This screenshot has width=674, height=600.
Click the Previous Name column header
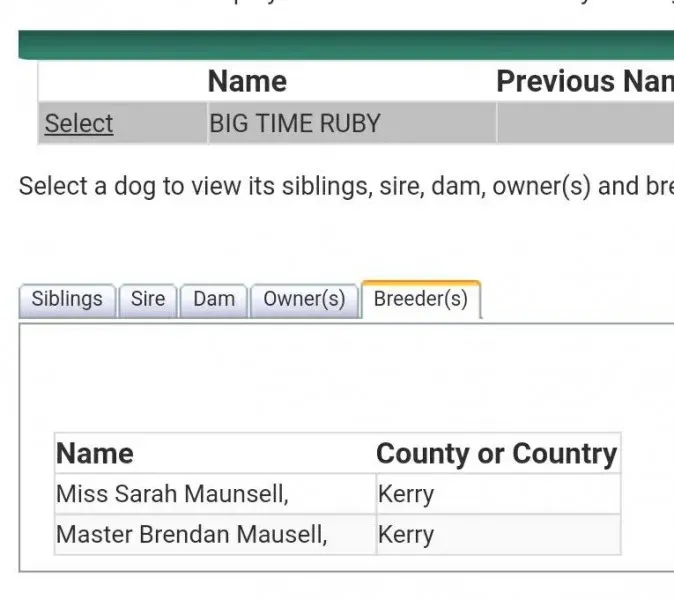(x=584, y=82)
